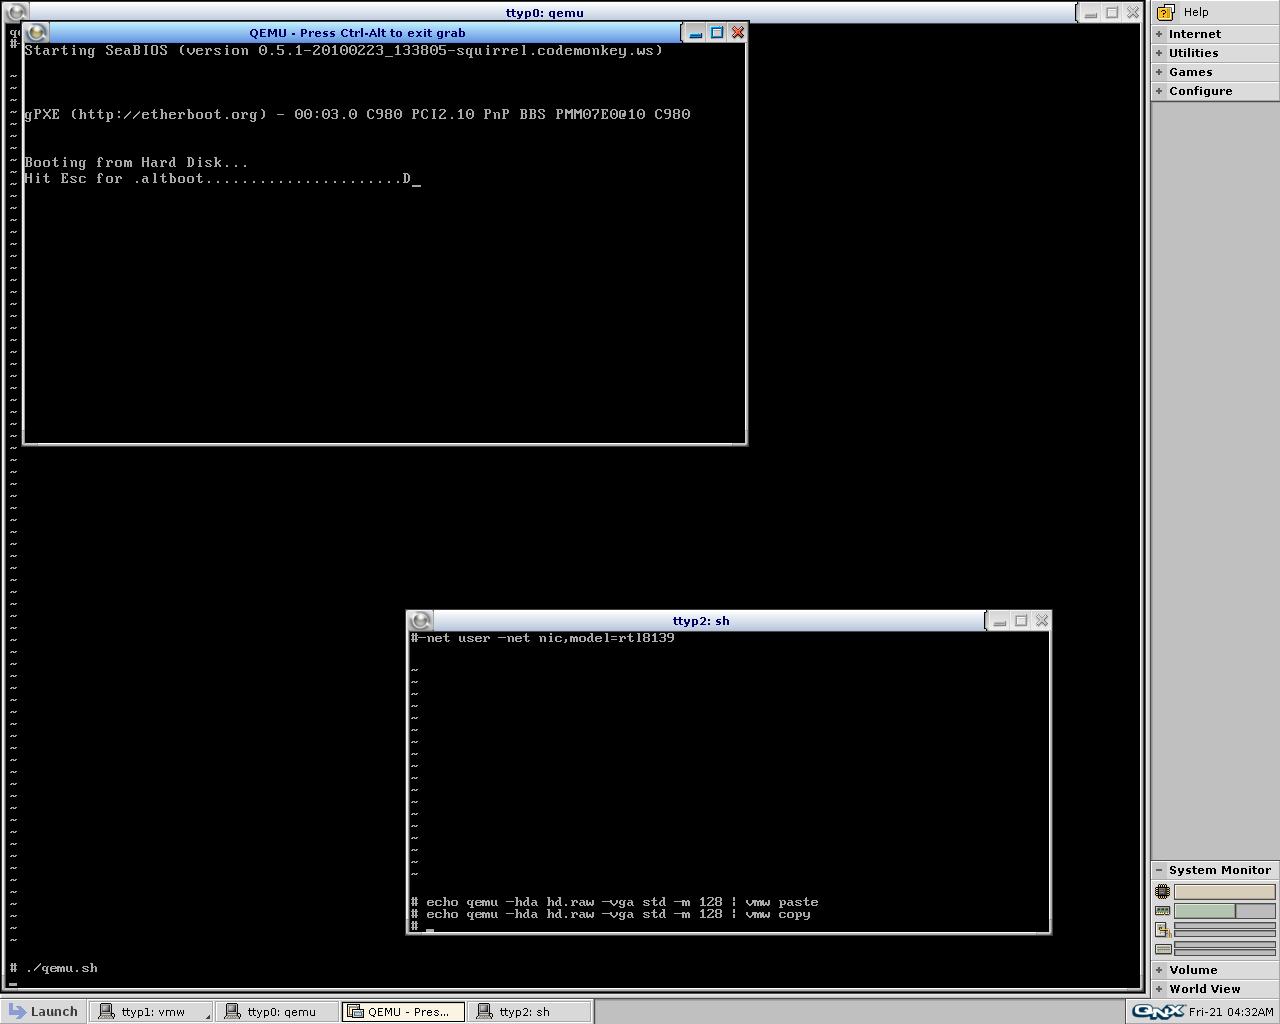The width and height of the screenshot is (1280, 1024).
Task: Click the QNX logo in the taskbar
Action: pos(1158,1011)
